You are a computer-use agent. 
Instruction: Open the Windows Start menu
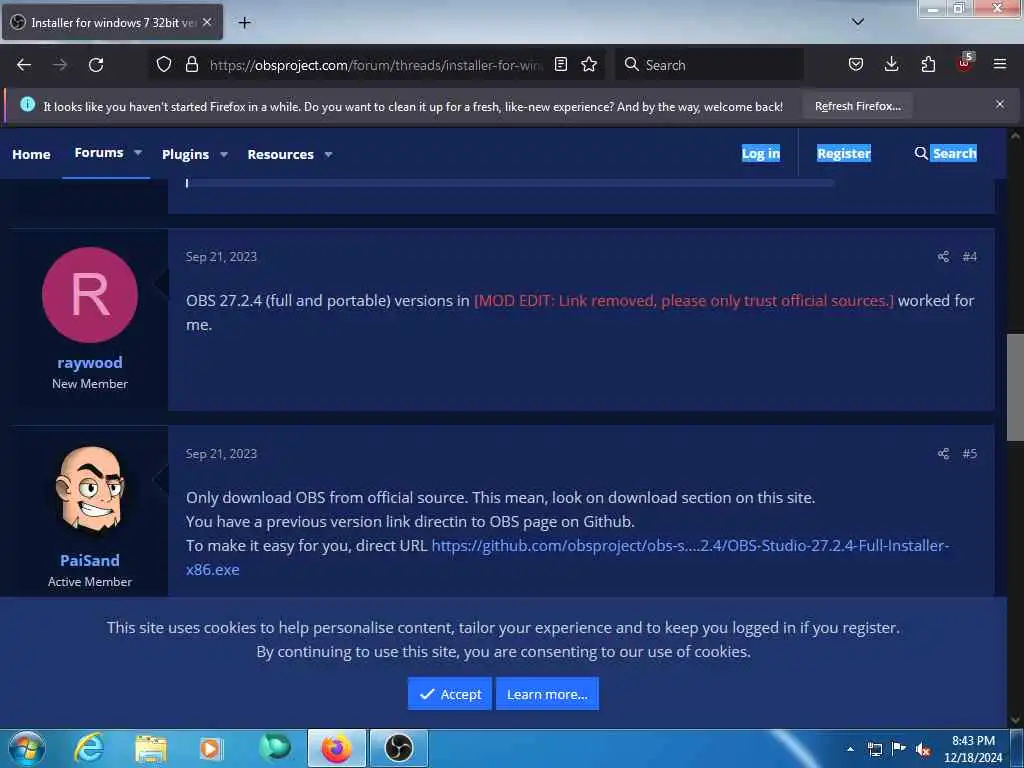pyautogui.click(x=27, y=748)
